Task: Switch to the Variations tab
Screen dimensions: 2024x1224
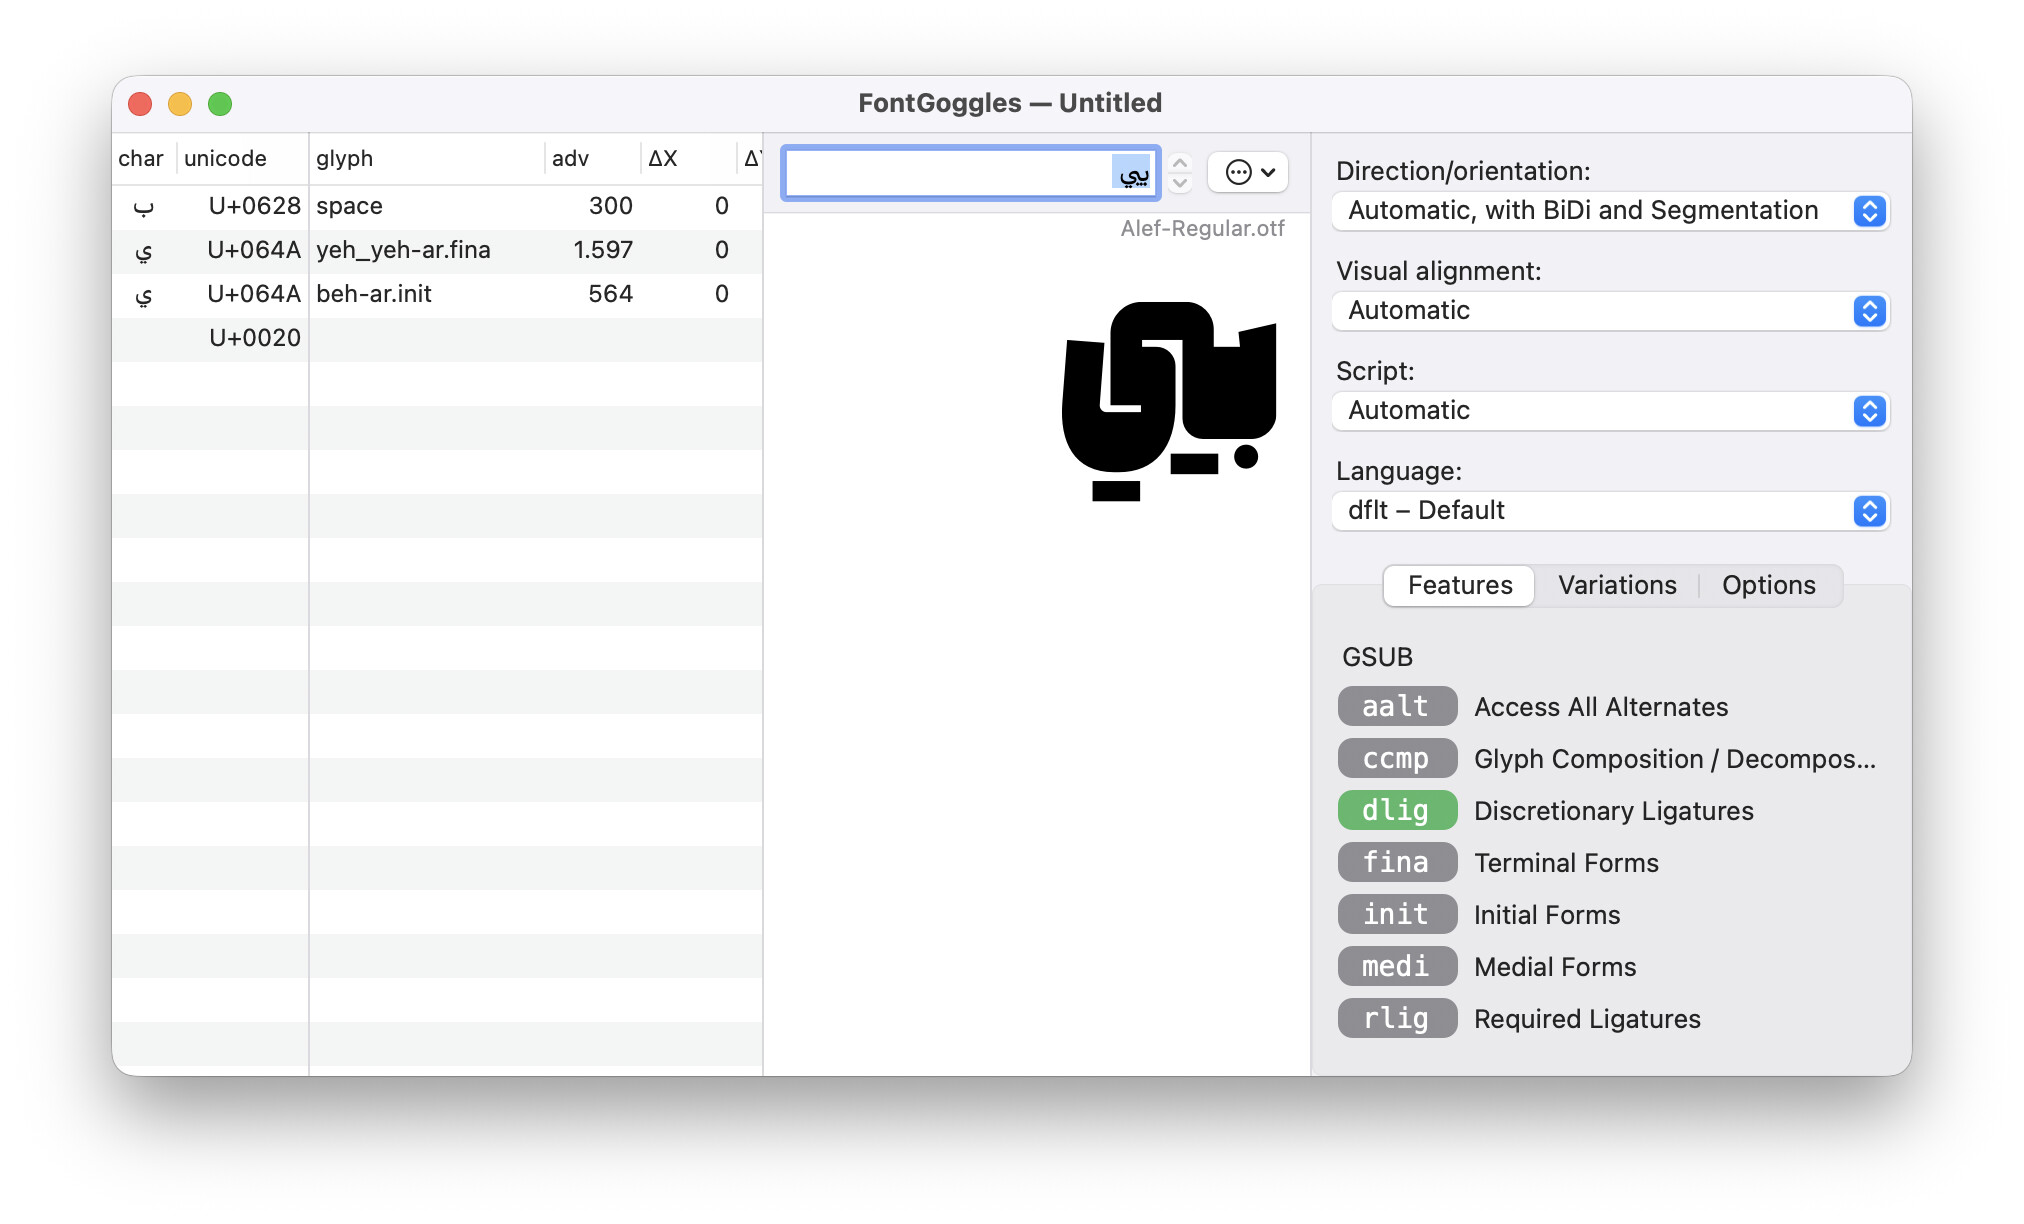Action: click(1616, 585)
